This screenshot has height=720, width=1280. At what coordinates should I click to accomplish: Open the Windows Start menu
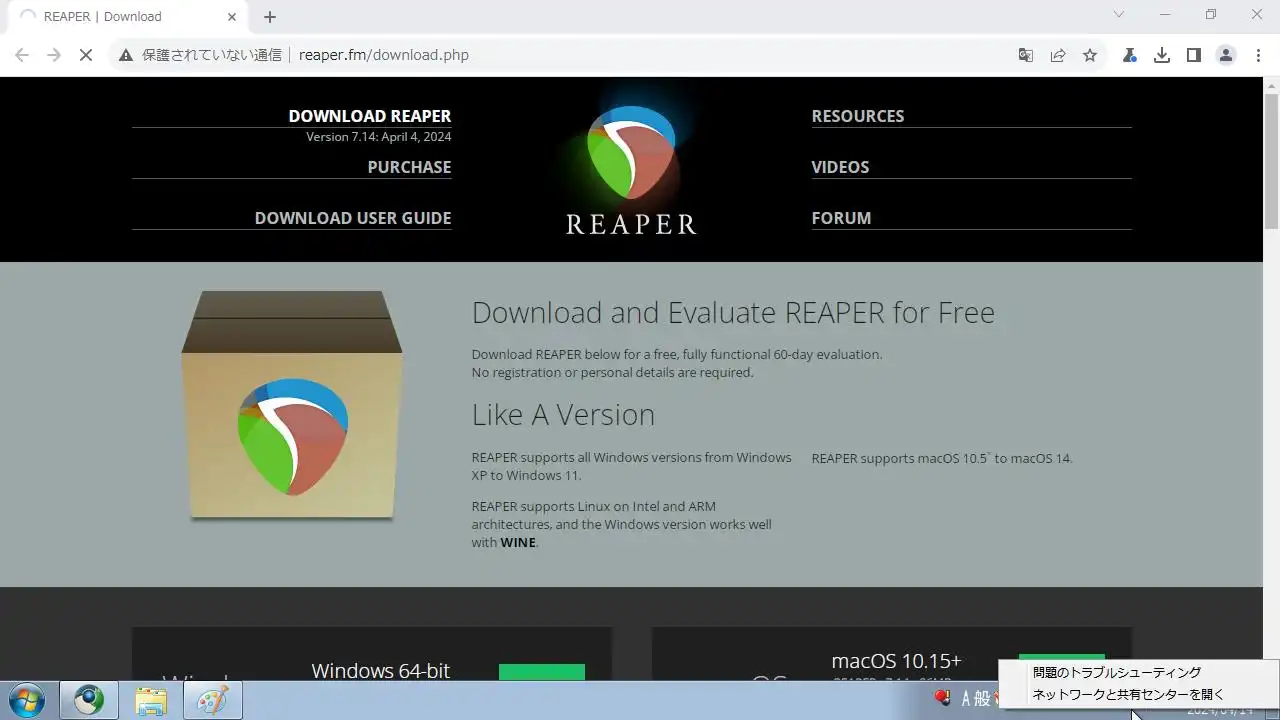pyautogui.click(x=27, y=700)
